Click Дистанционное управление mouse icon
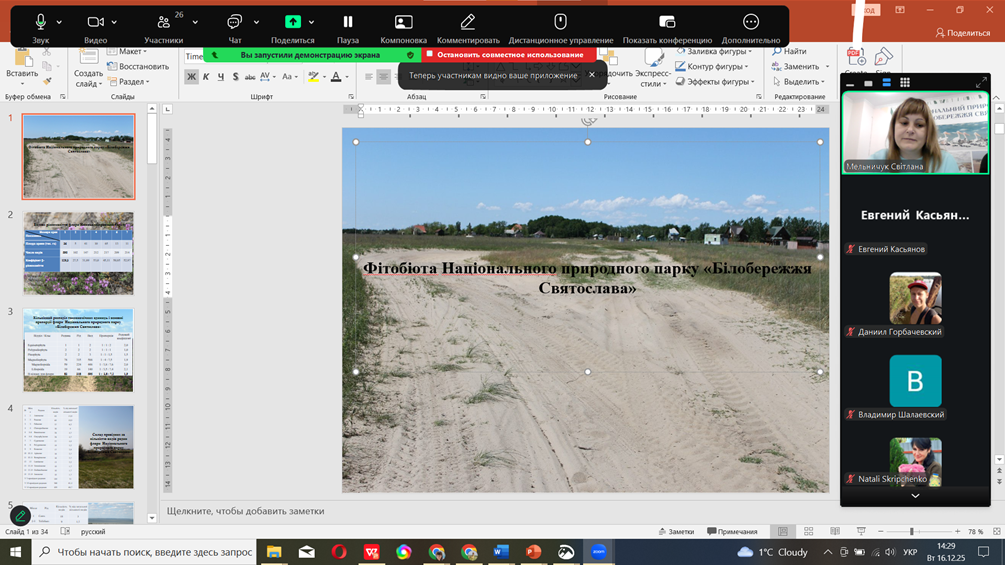Viewport: 1006px width, 565px height. 560,27
